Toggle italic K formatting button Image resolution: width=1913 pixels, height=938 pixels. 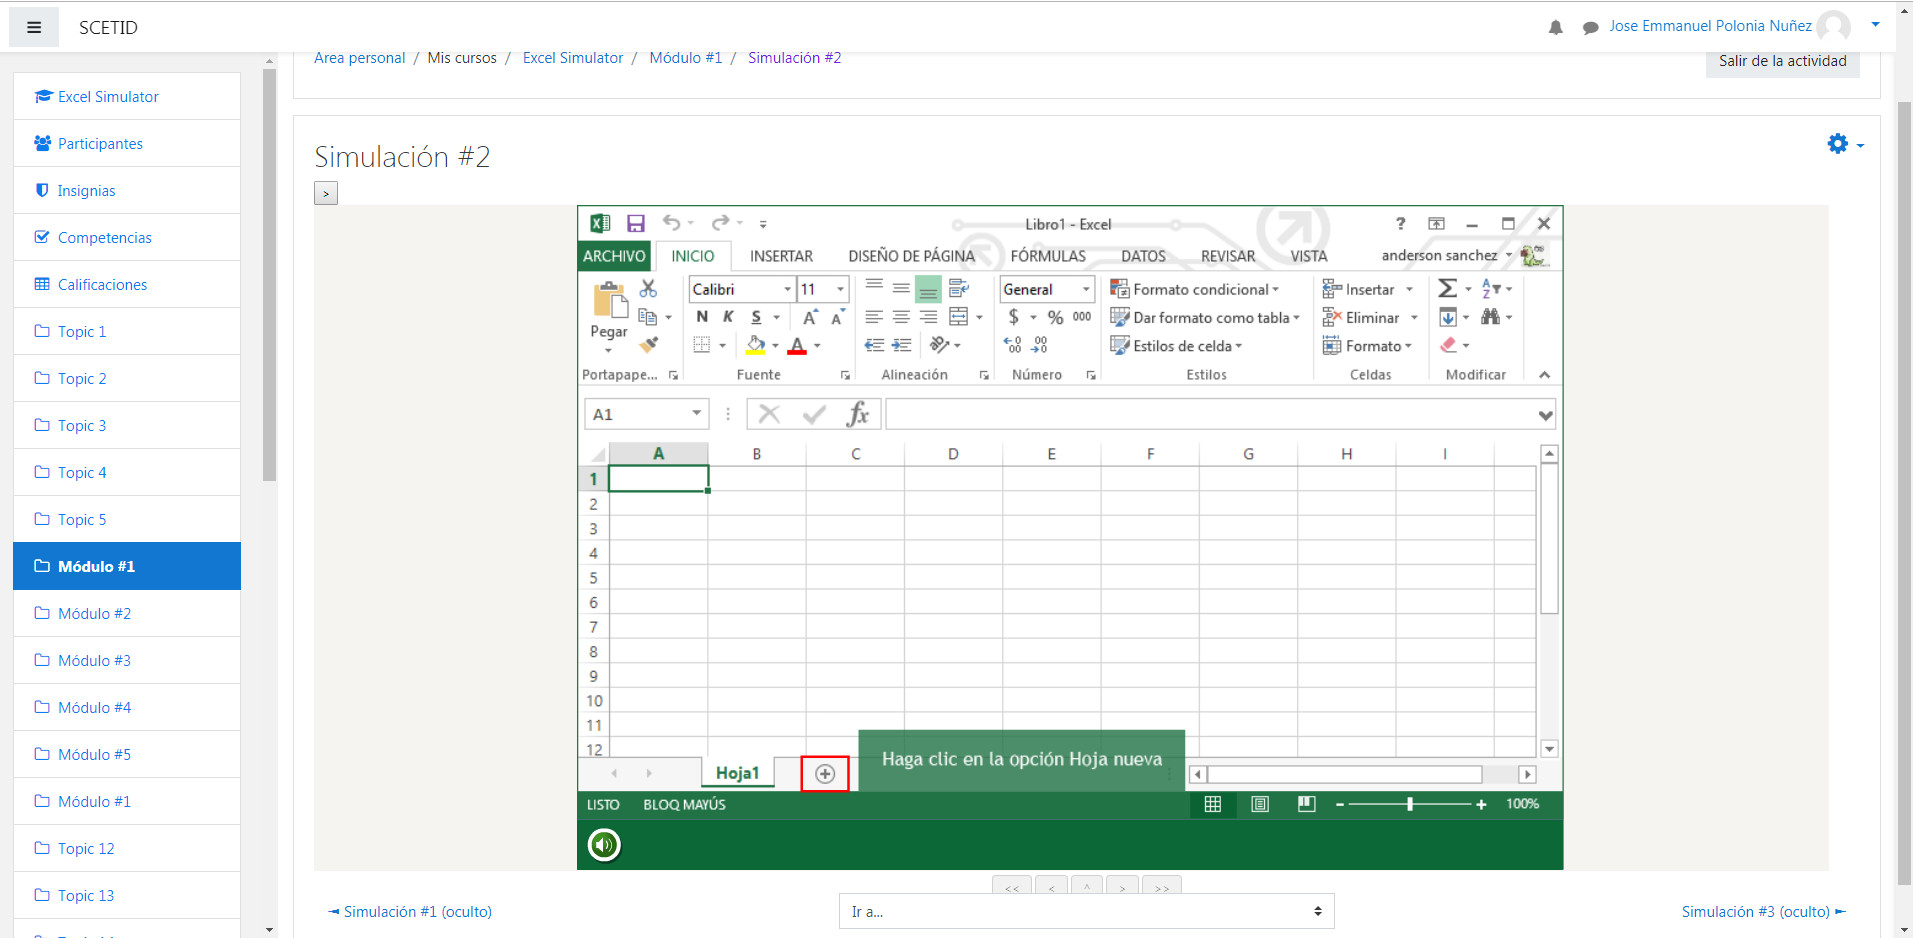click(728, 317)
